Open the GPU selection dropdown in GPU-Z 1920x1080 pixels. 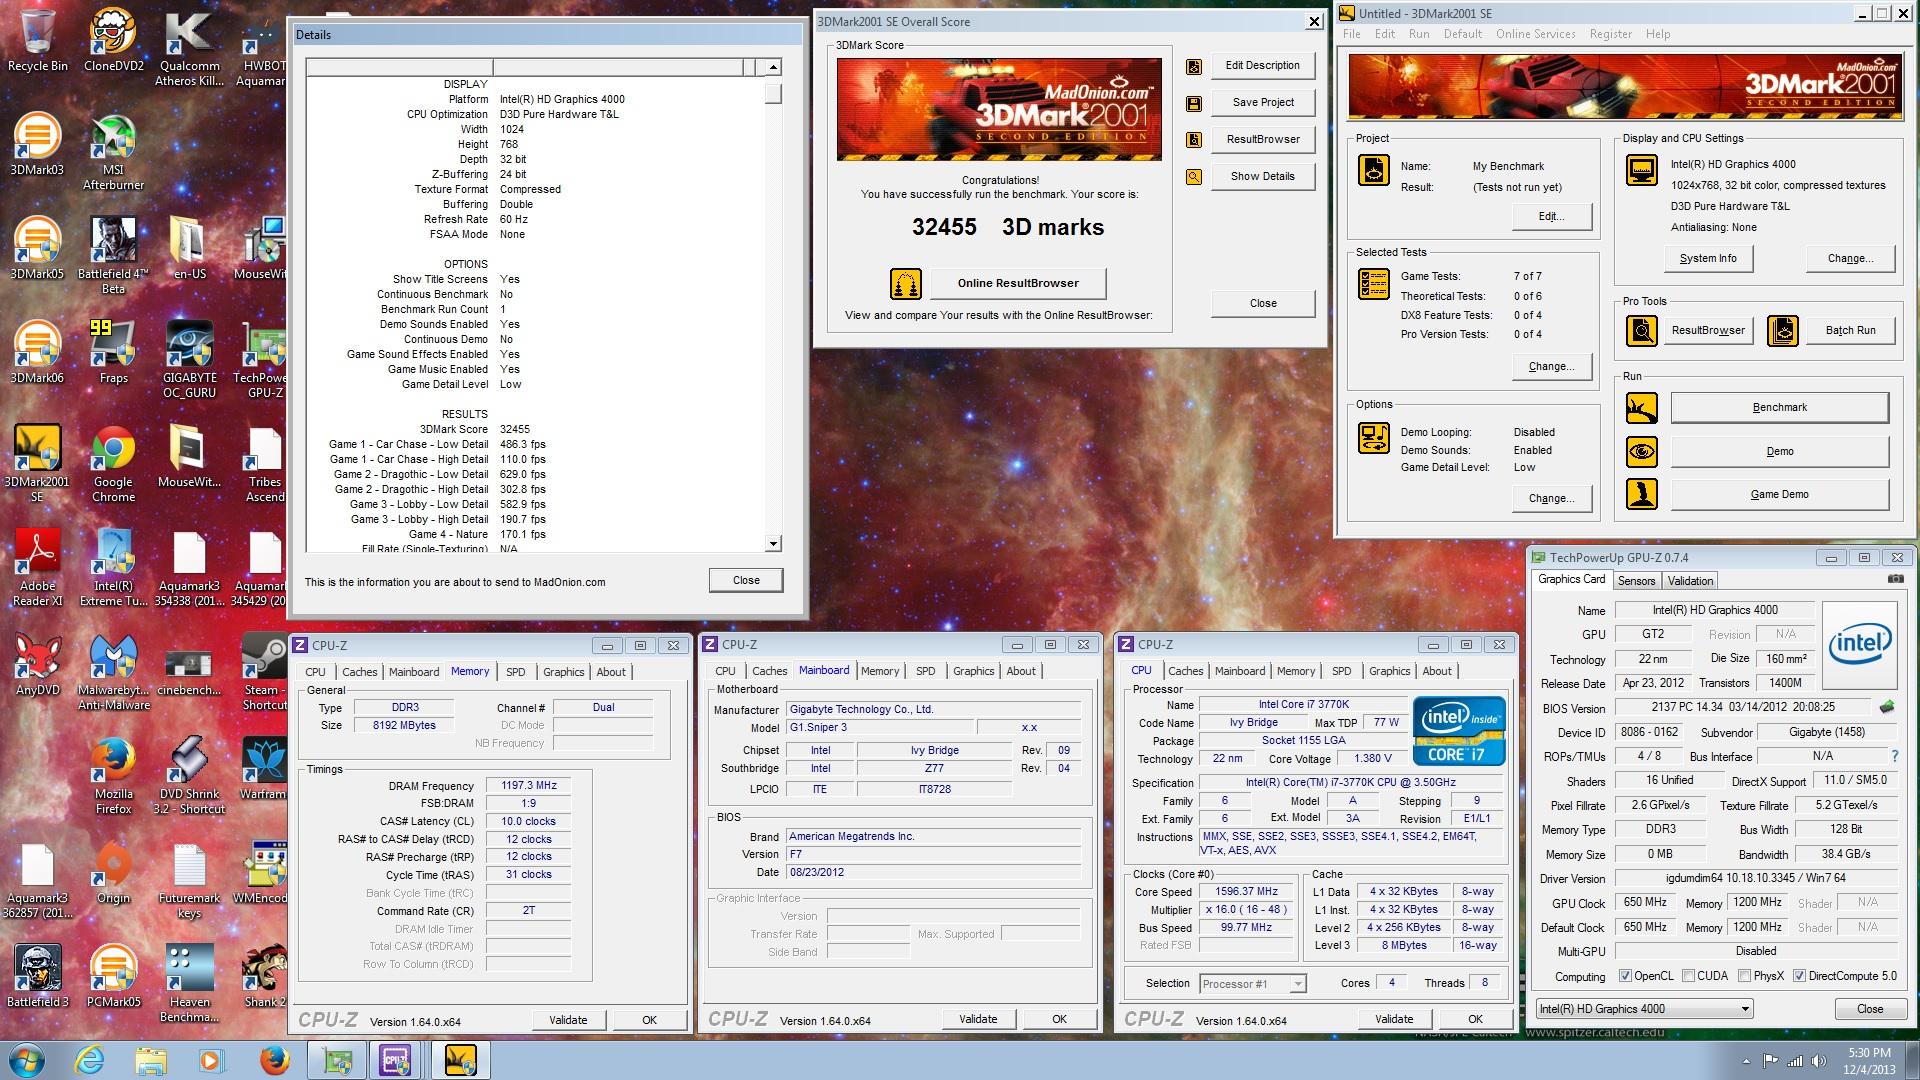[1644, 1008]
